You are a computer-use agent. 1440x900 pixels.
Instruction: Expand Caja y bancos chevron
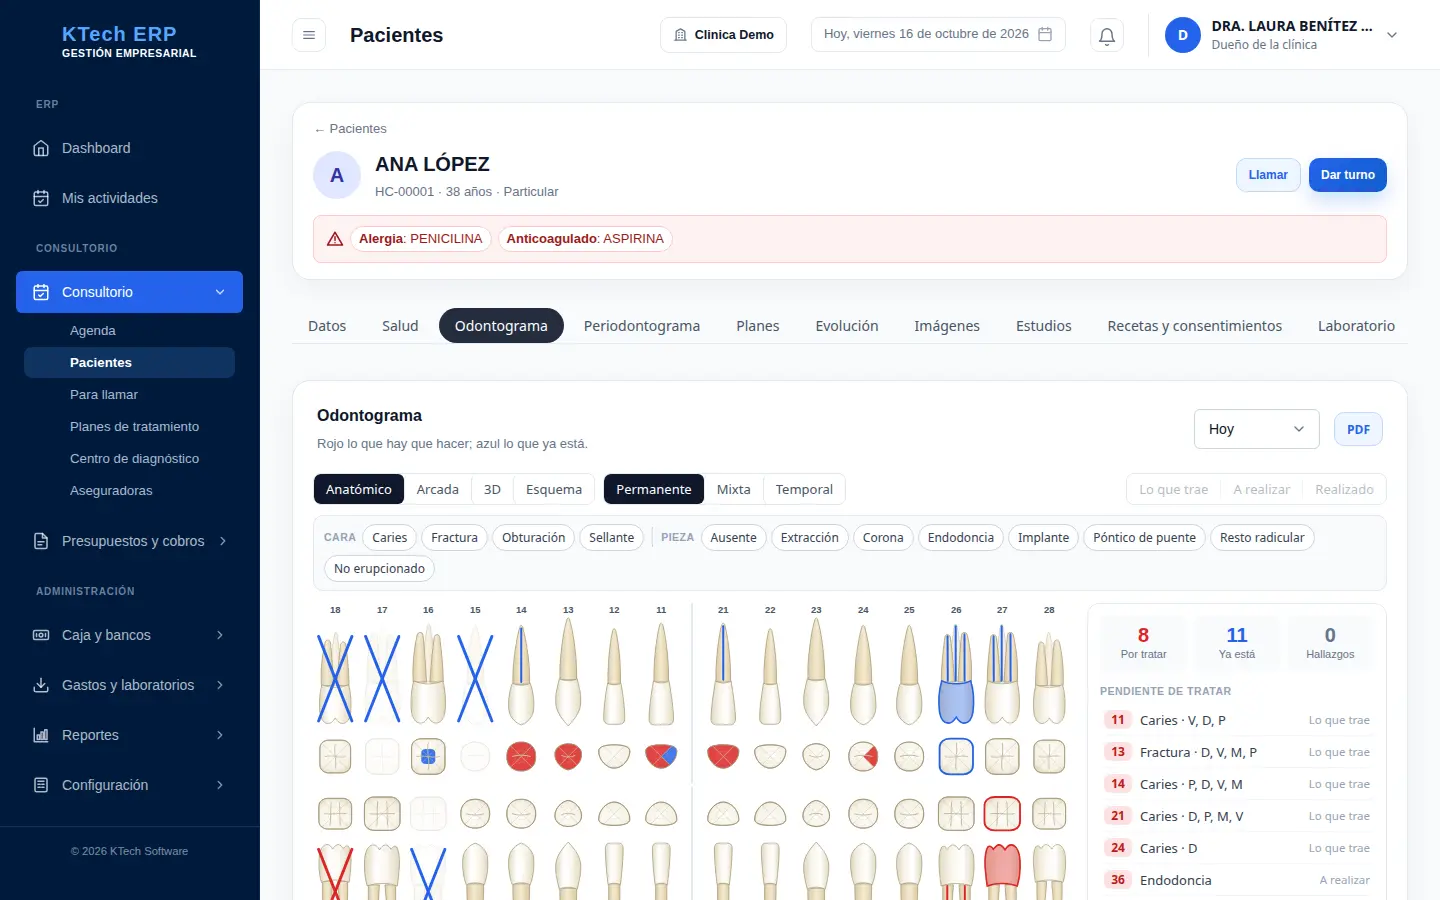pyautogui.click(x=220, y=635)
